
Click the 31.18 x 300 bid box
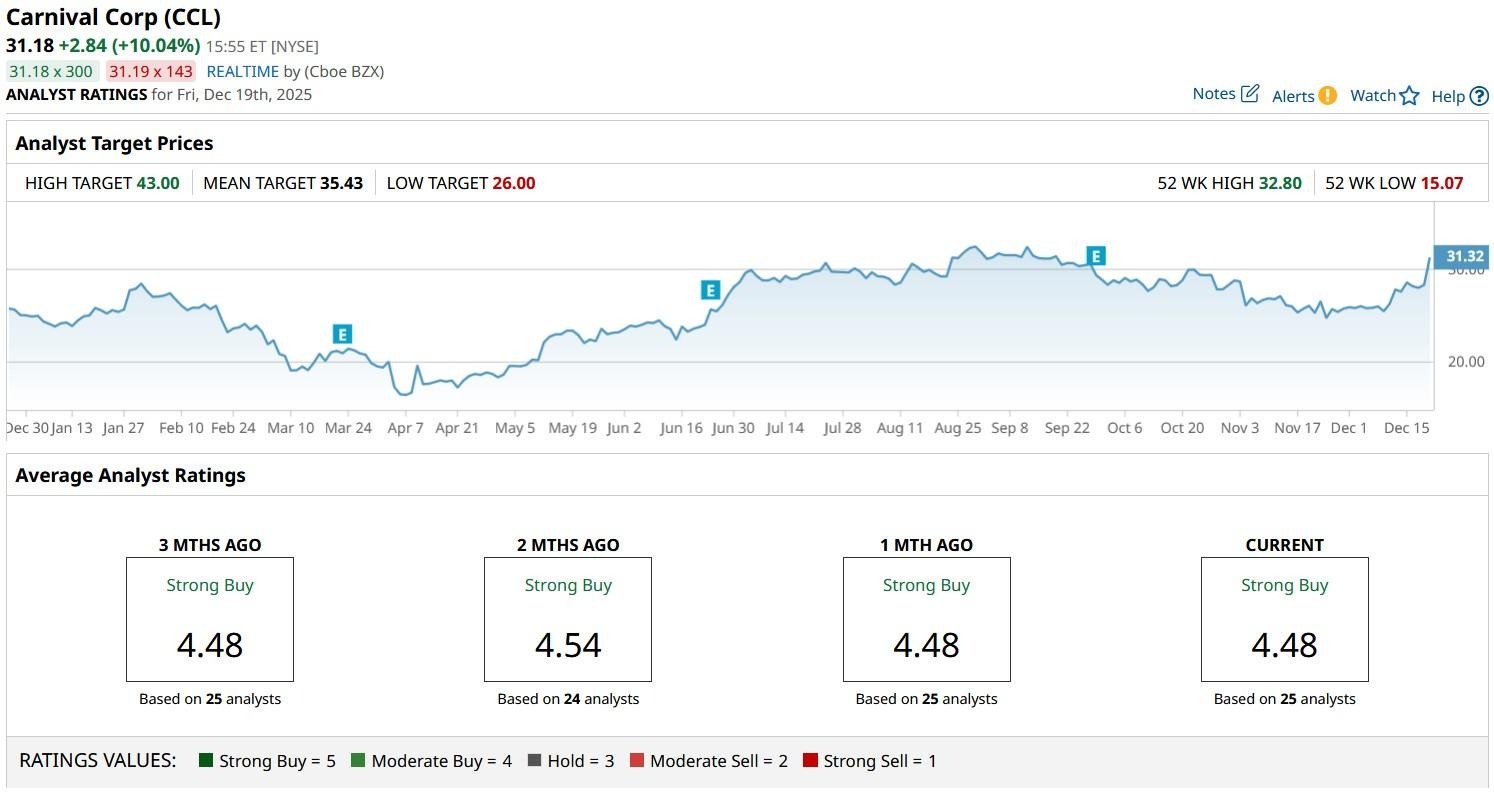pyautogui.click(x=52, y=71)
